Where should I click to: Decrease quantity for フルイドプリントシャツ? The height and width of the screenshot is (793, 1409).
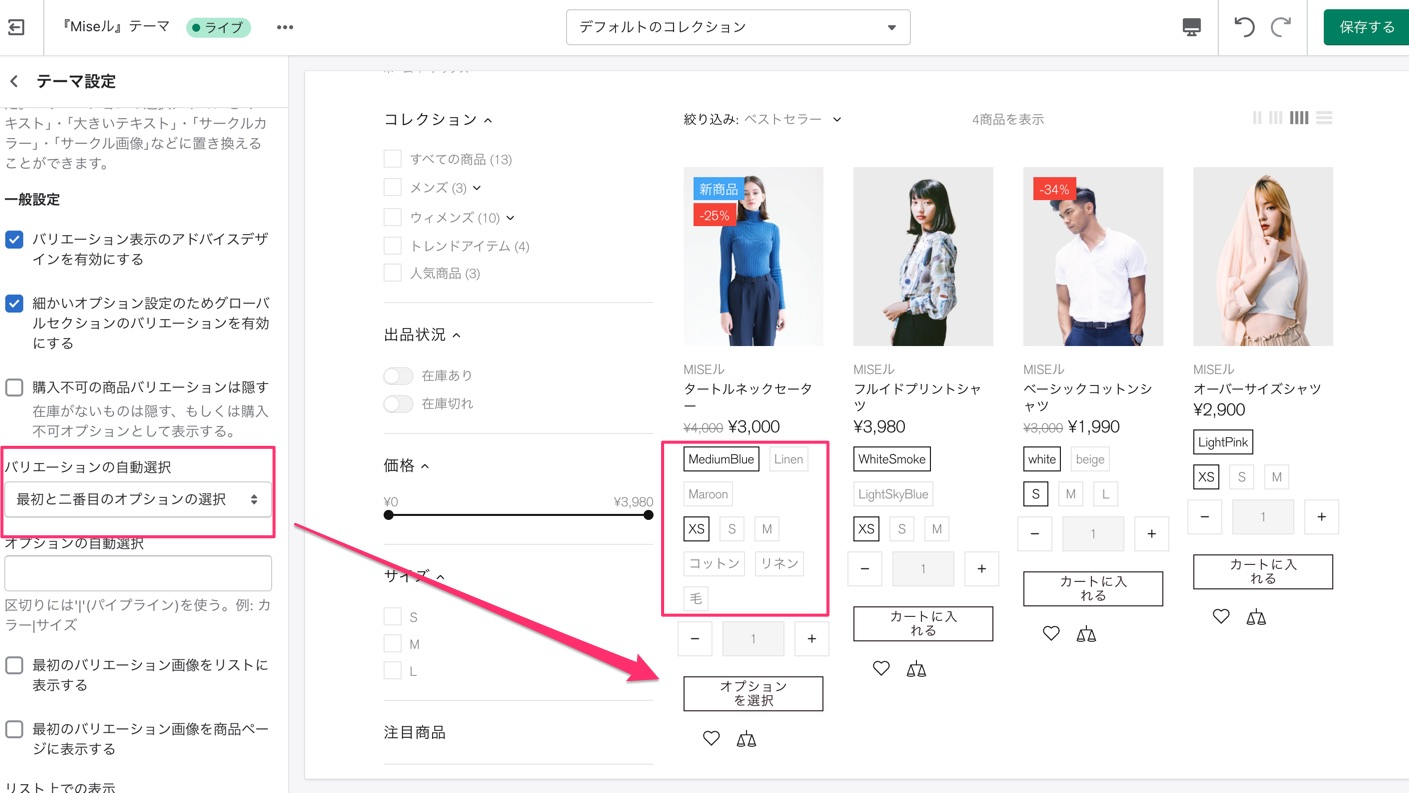coord(865,568)
